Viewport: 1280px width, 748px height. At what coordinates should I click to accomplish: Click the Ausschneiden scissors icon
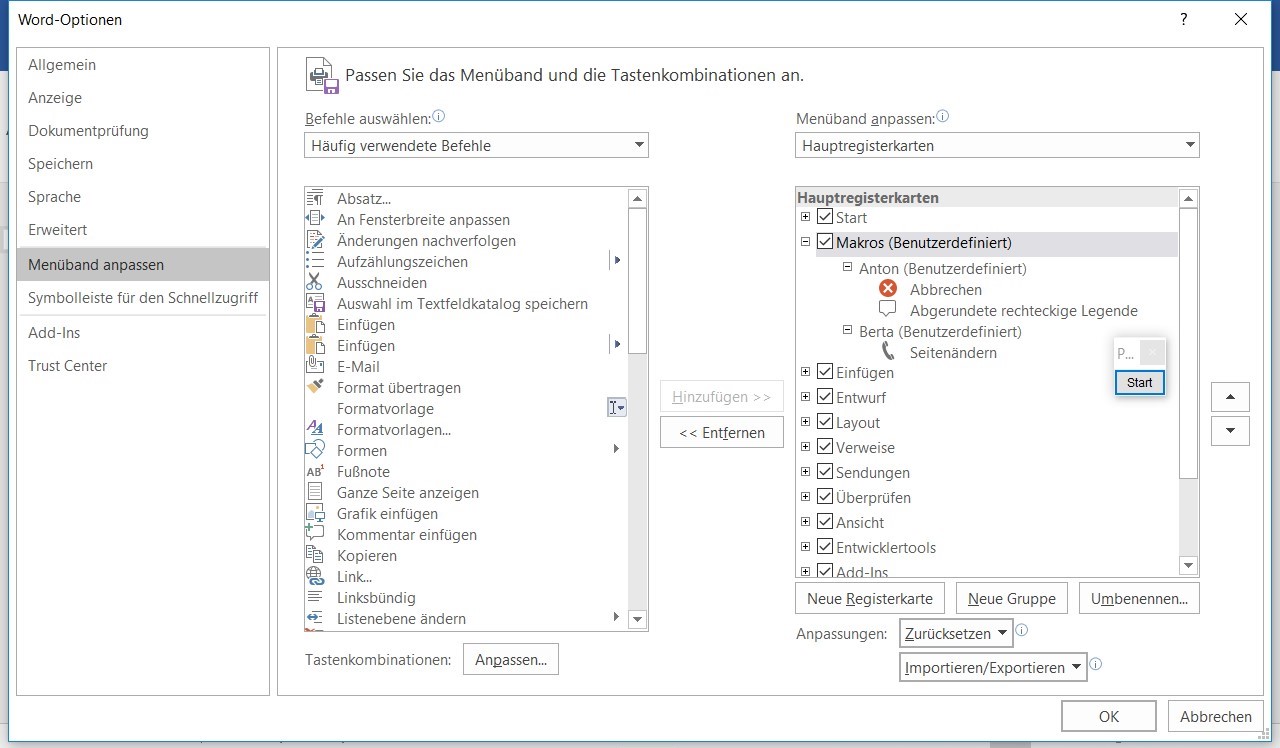(315, 282)
